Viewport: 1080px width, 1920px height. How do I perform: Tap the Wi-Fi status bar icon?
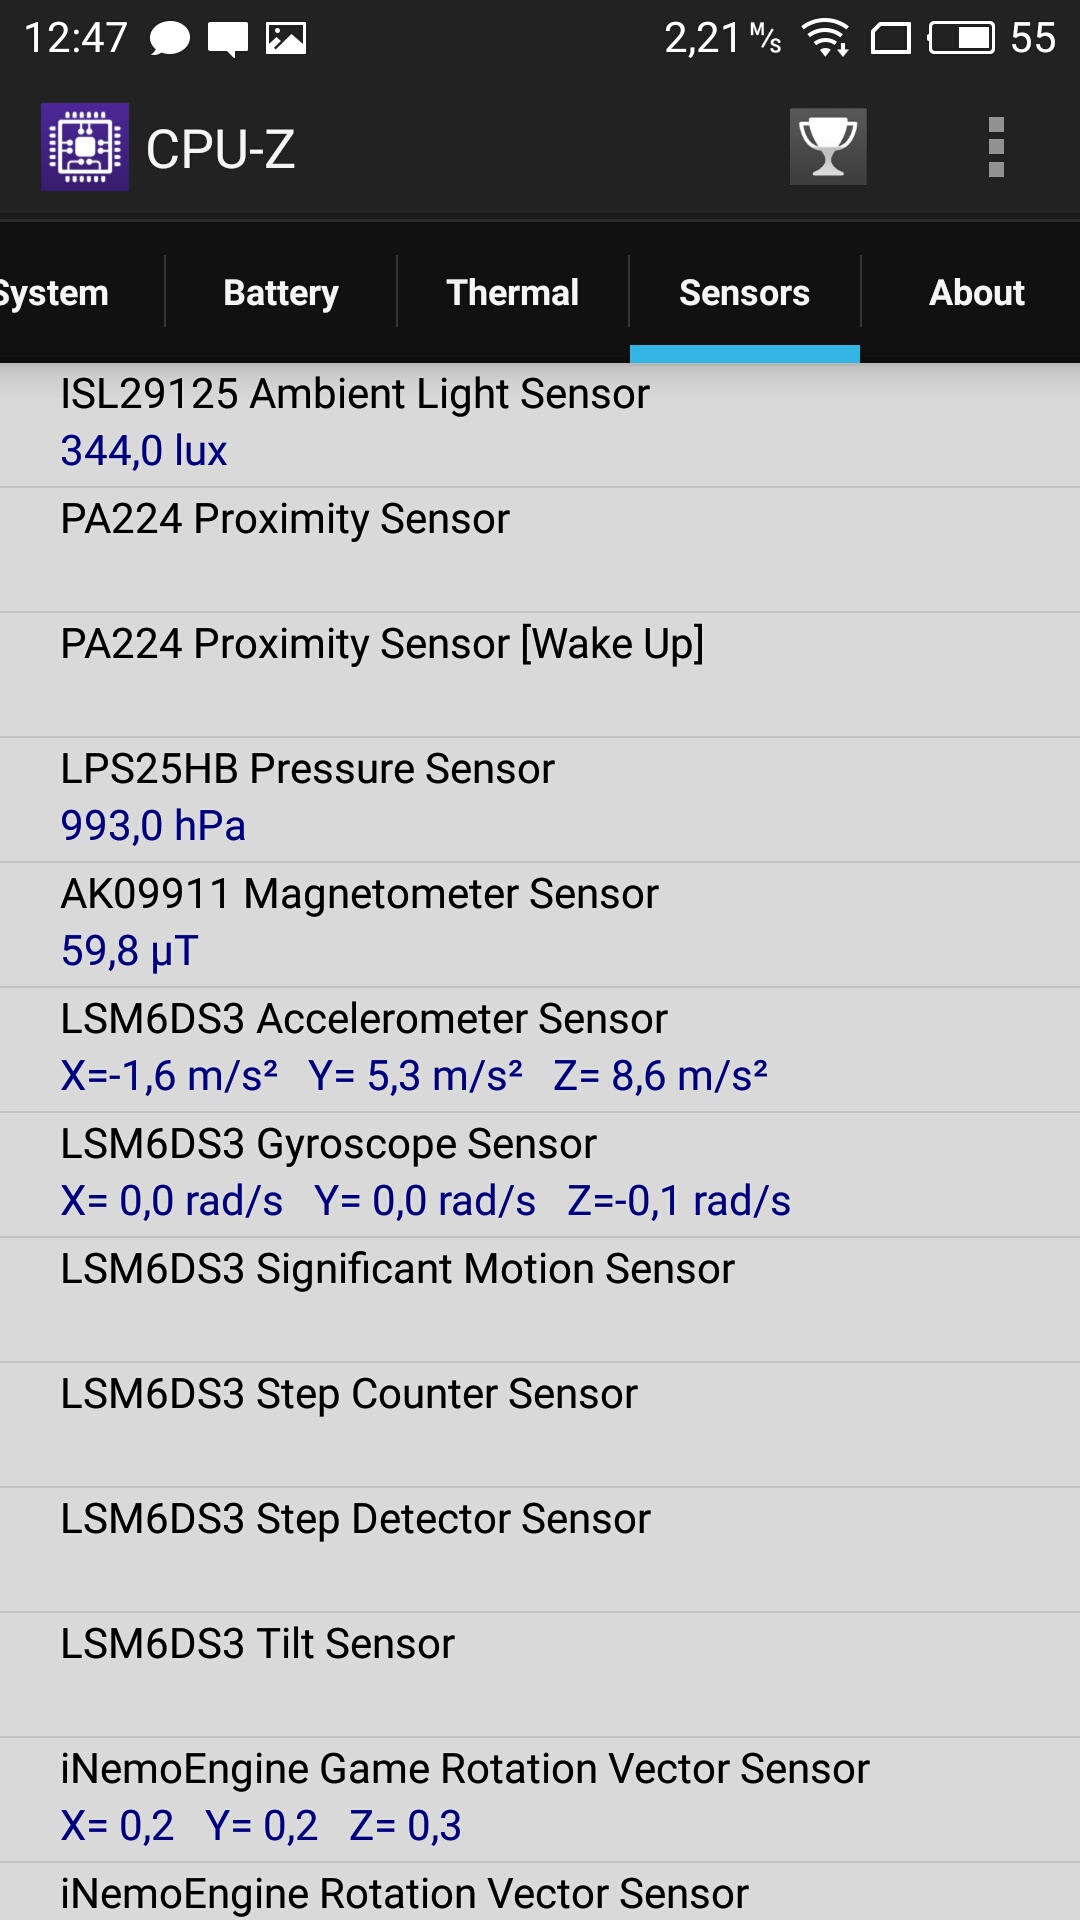click(x=826, y=38)
